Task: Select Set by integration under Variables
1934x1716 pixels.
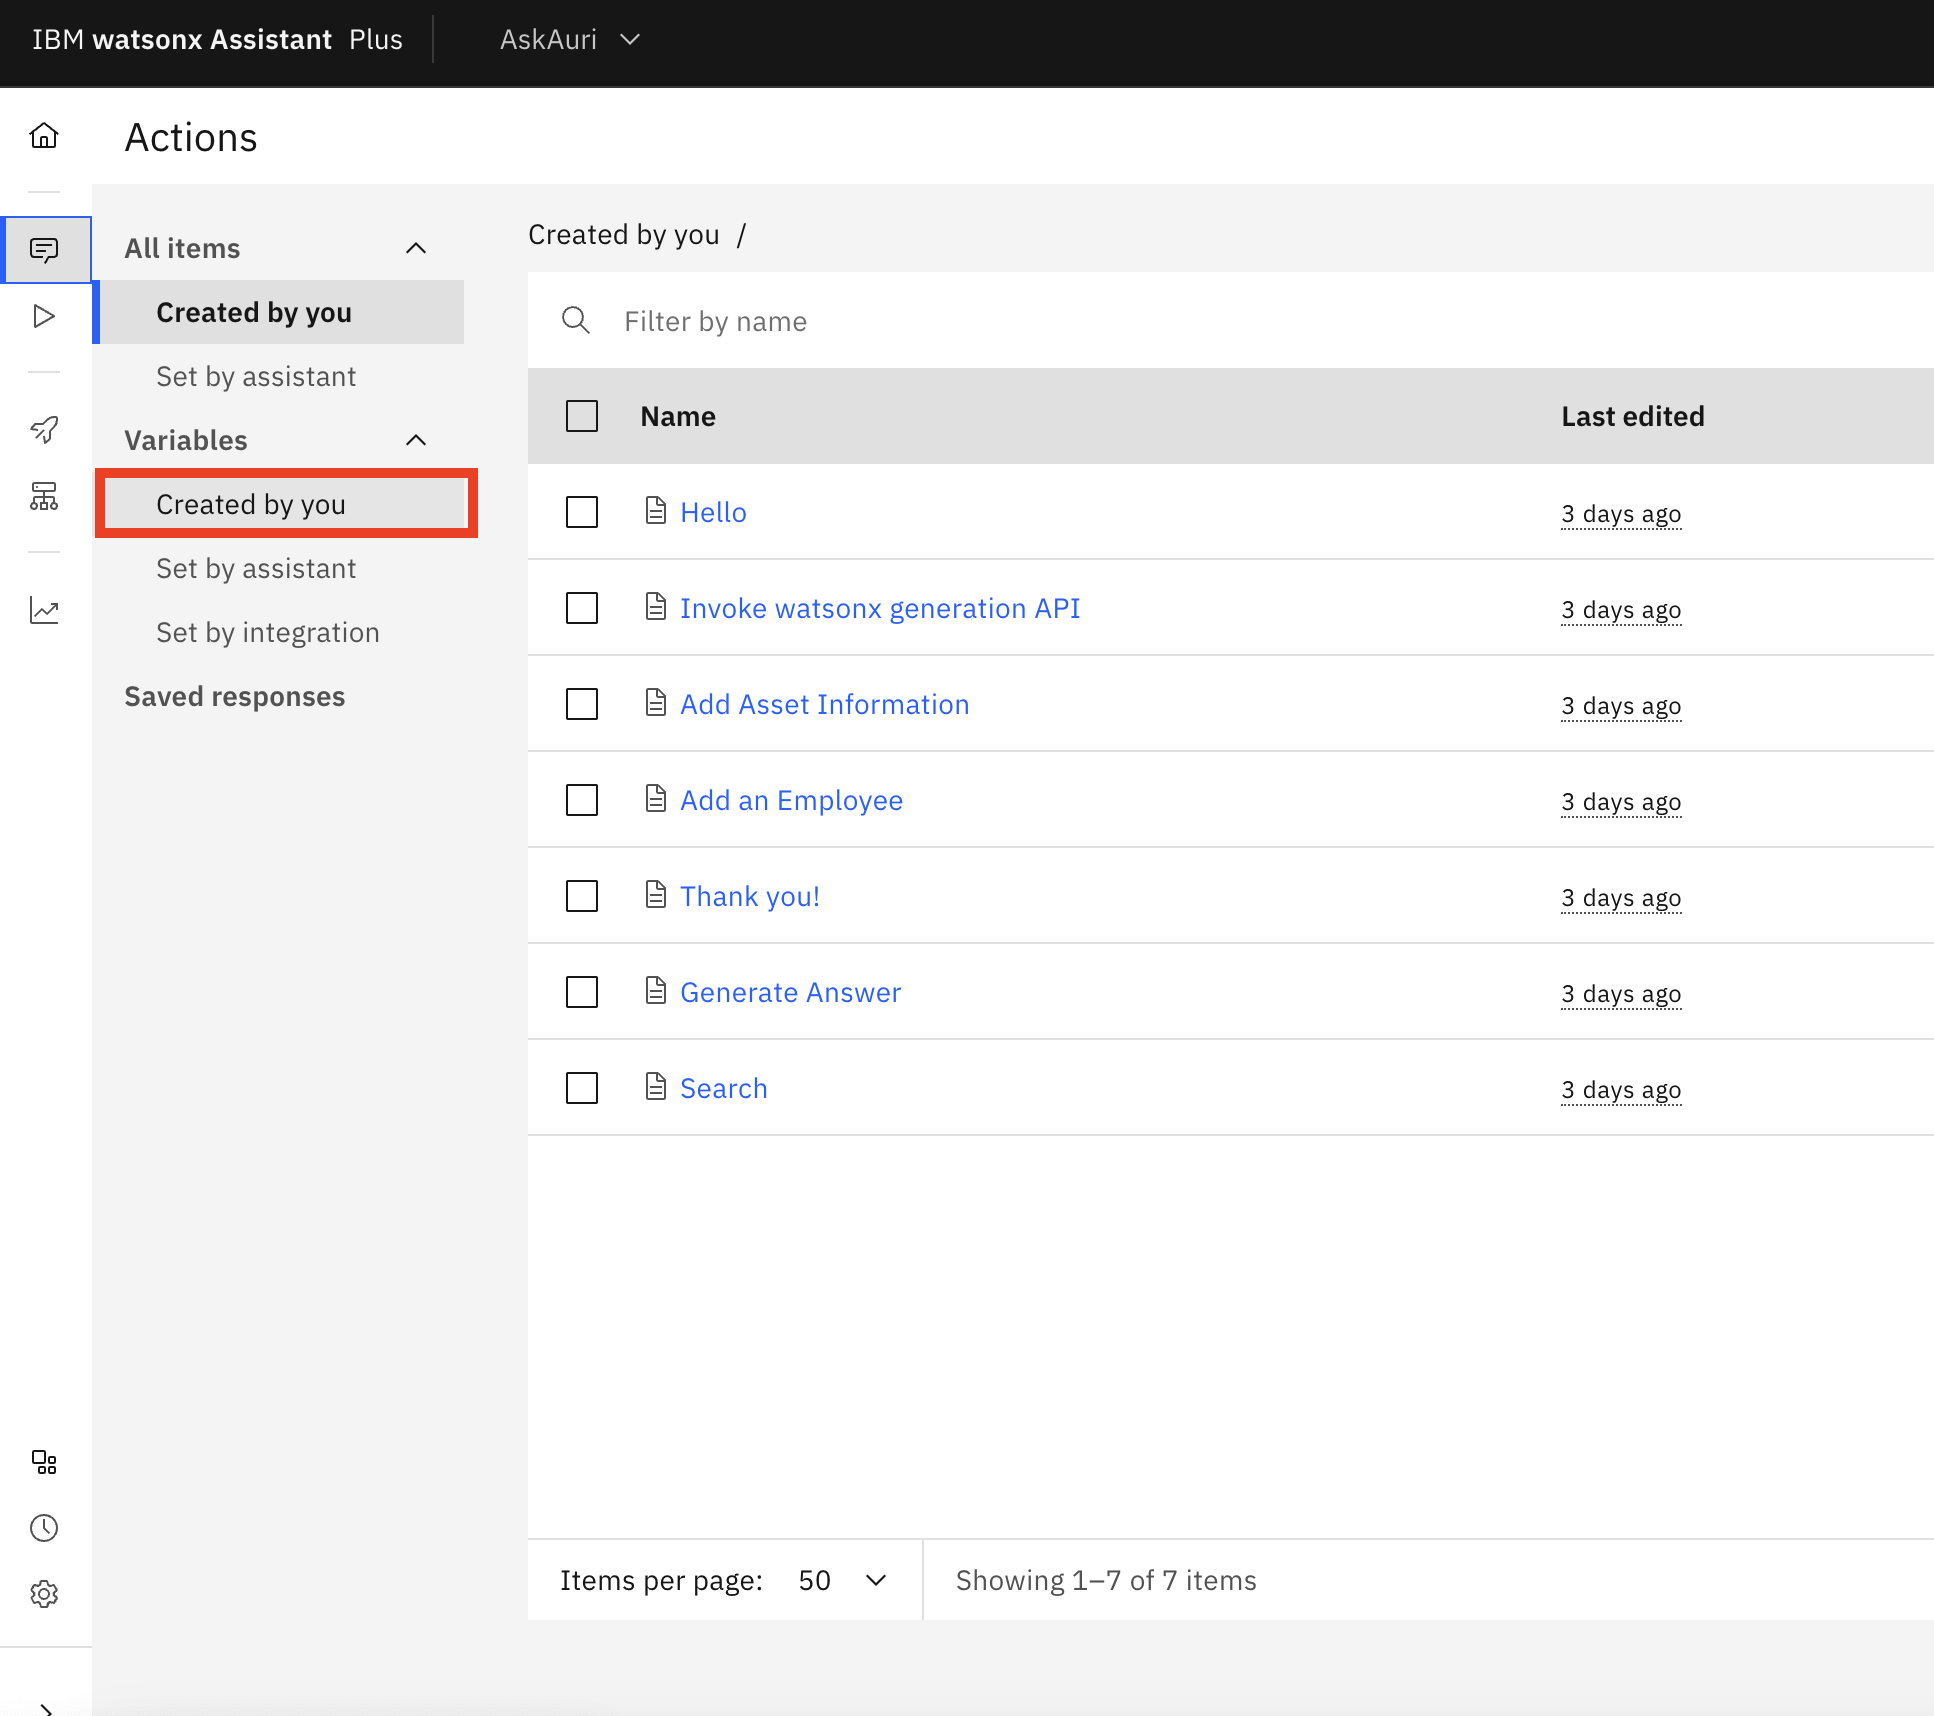Action: [281, 632]
